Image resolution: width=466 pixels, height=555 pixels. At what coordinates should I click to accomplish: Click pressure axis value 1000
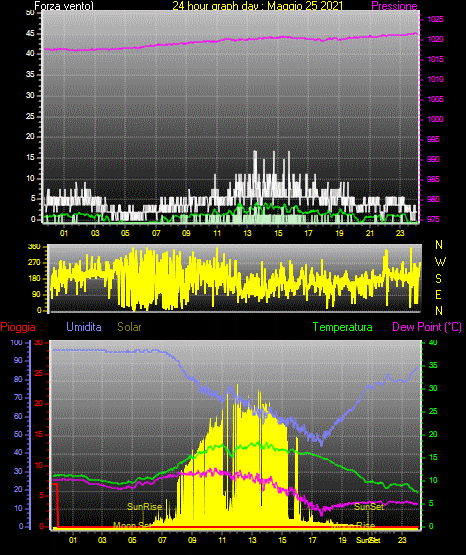coord(435,119)
